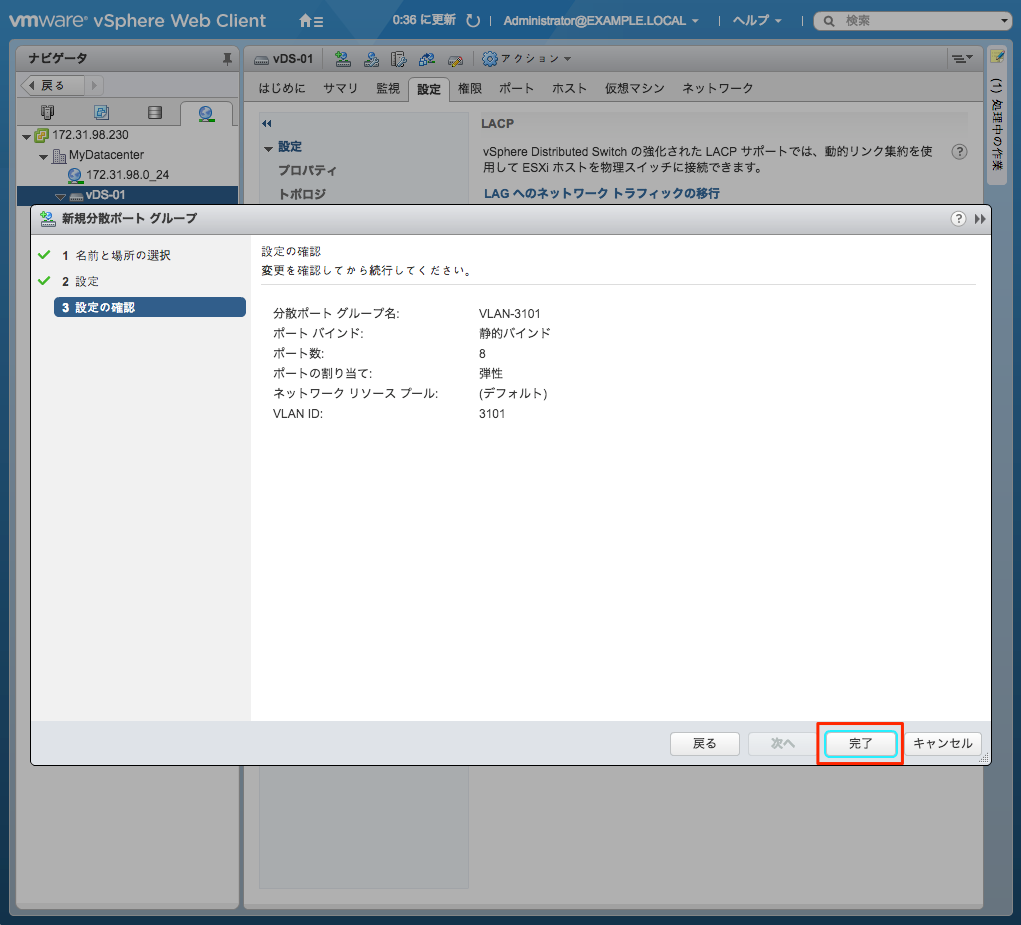1021x925 pixels.
Task: Click the wizard 戻る button
Action: click(x=705, y=743)
